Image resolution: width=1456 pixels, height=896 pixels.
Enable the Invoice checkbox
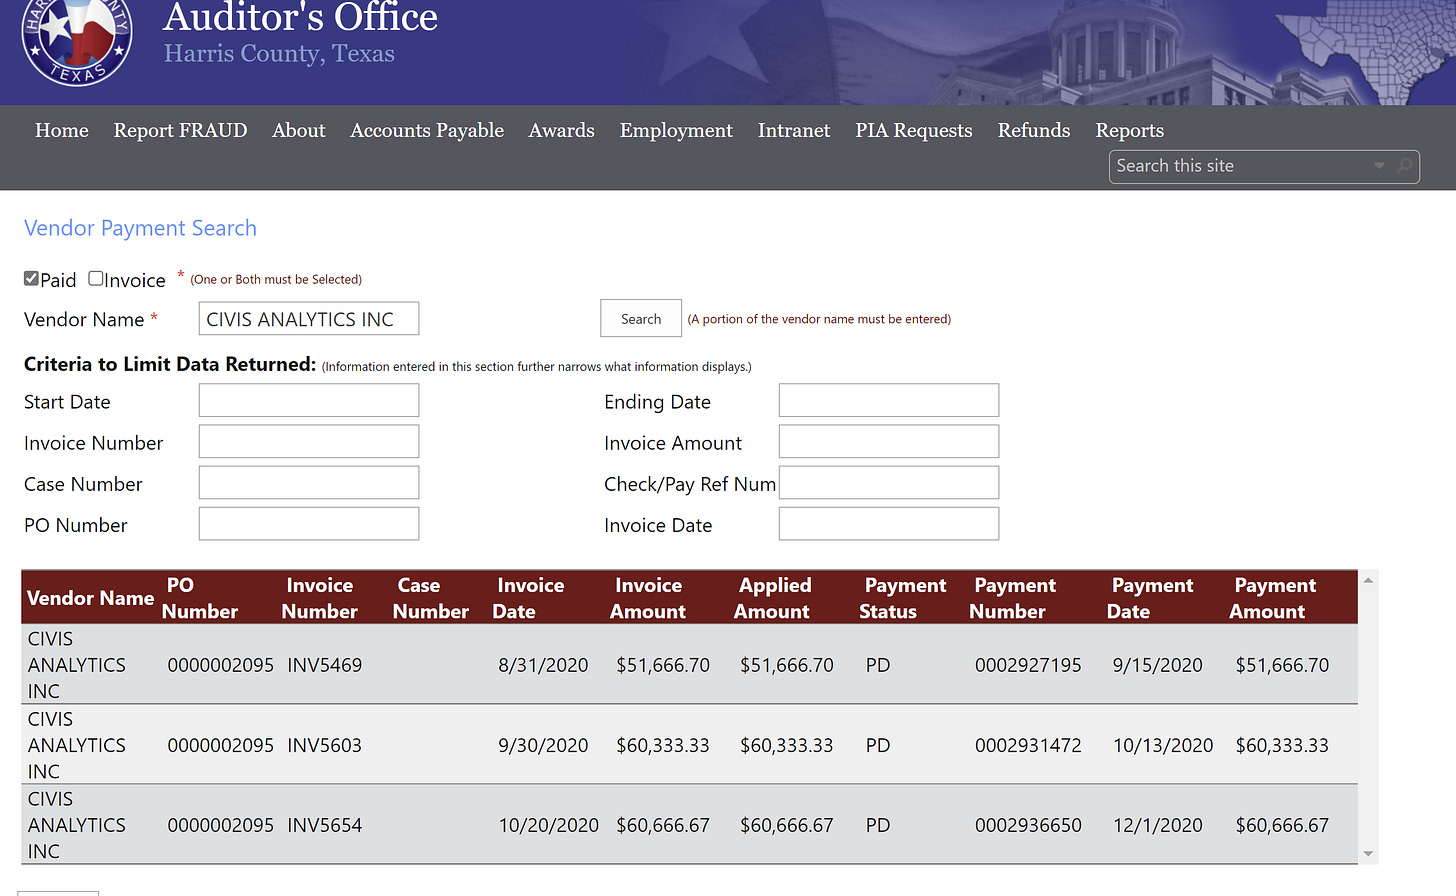[x=96, y=279]
